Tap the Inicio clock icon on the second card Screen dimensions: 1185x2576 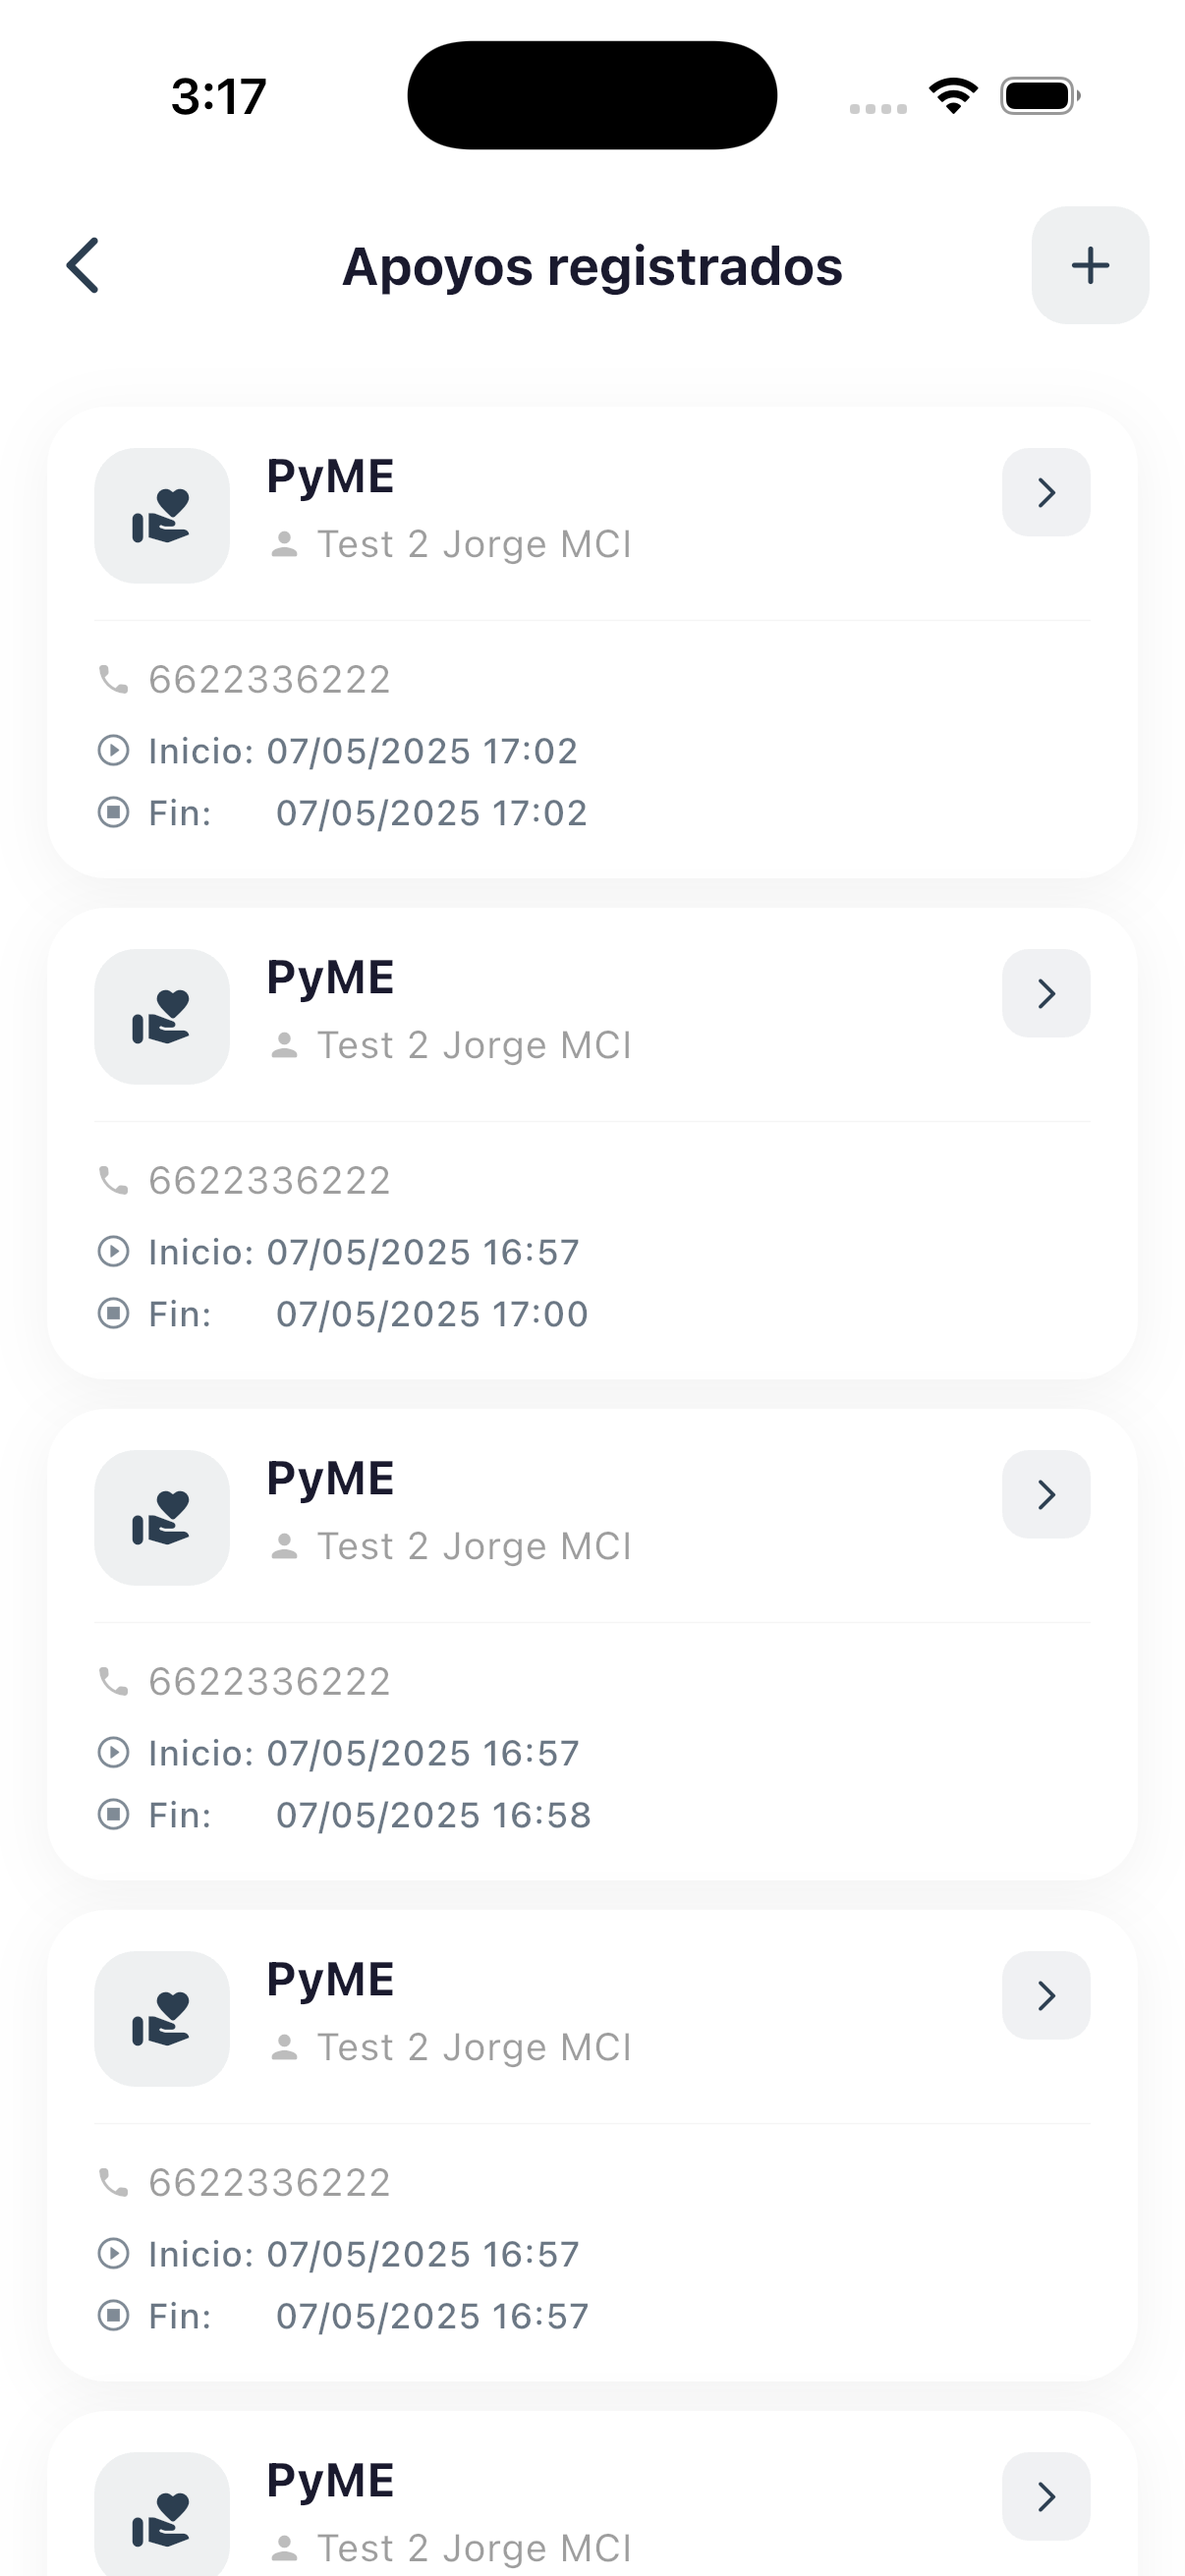coord(115,1252)
